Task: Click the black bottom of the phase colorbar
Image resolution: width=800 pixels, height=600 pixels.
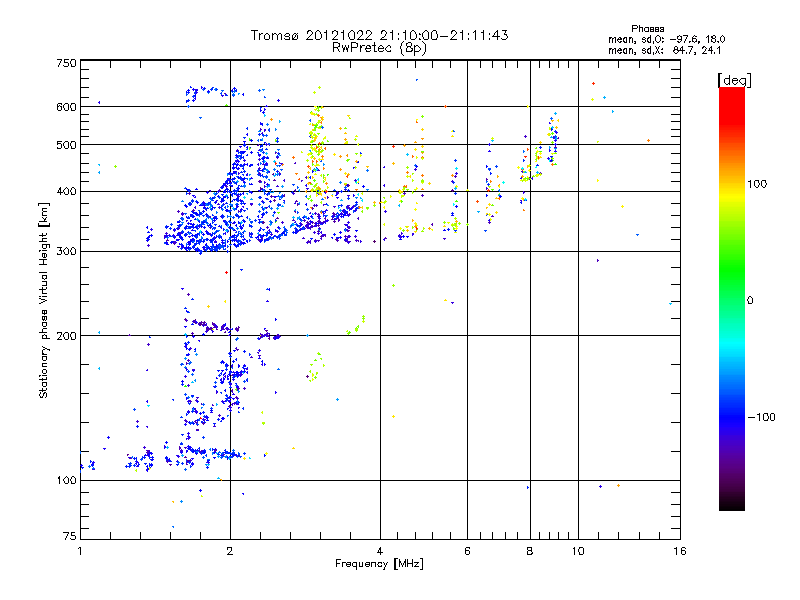Action: pyautogui.click(x=732, y=504)
